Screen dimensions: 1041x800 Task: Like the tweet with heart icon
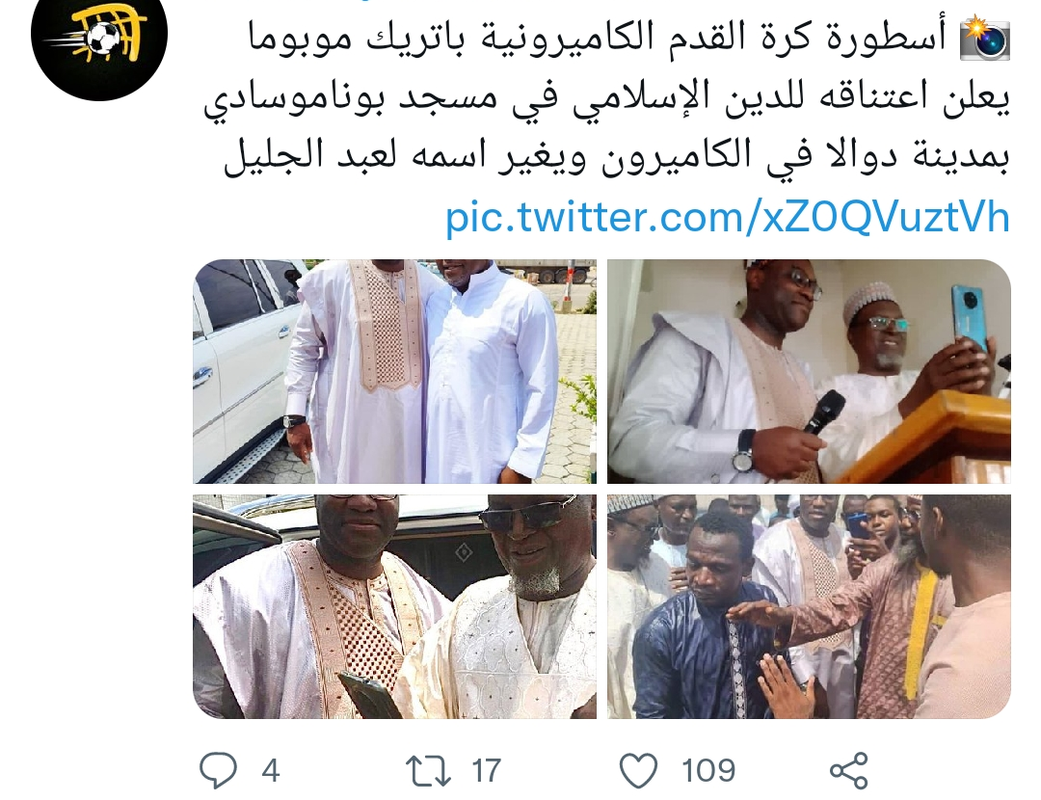[x=639, y=771]
